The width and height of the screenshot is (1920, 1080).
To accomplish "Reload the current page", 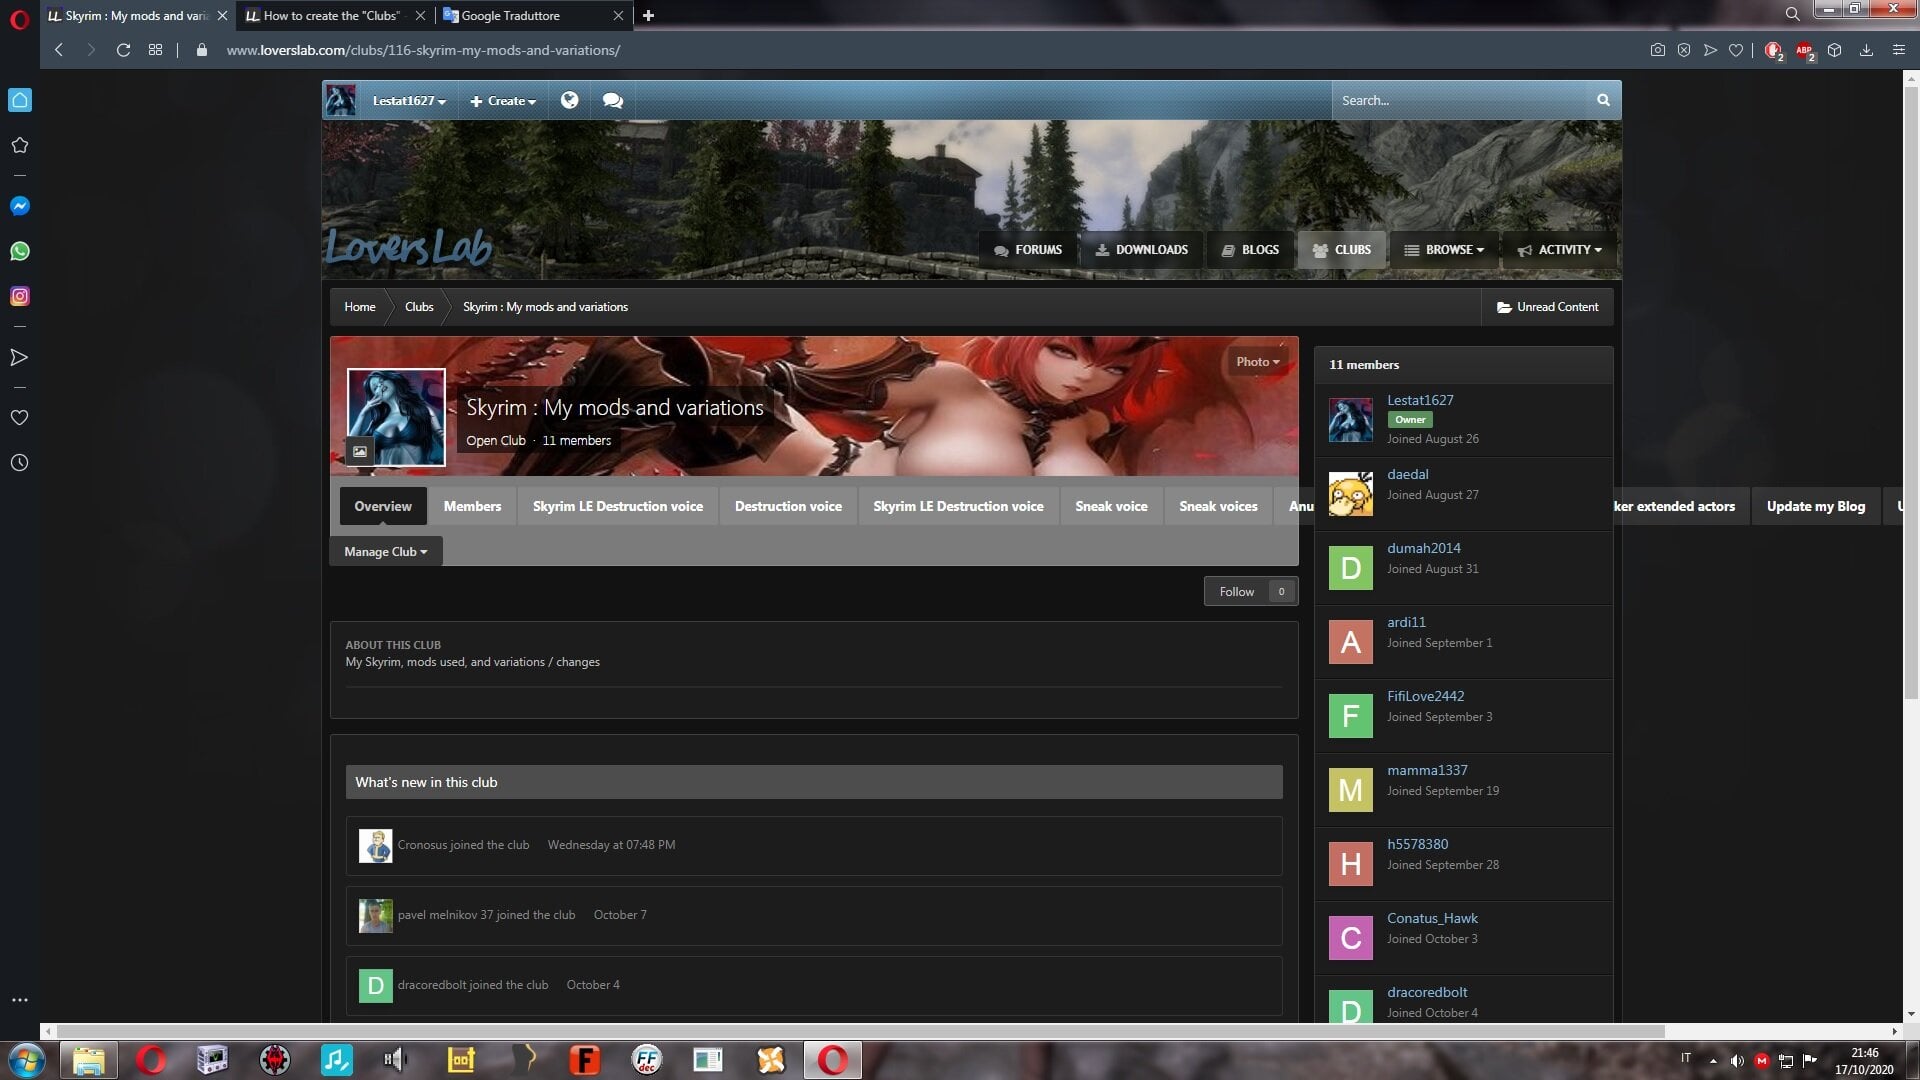I will (123, 50).
